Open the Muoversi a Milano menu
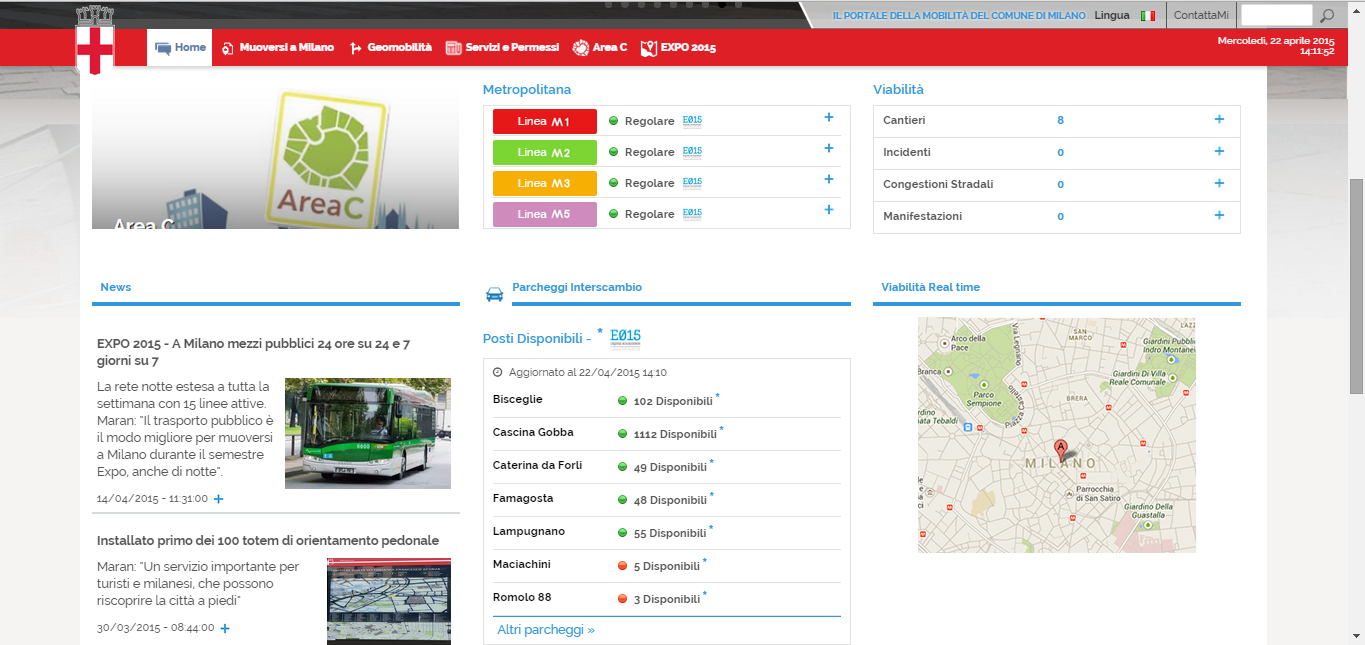This screenshot has width=1365, height=645. [278, 47]
